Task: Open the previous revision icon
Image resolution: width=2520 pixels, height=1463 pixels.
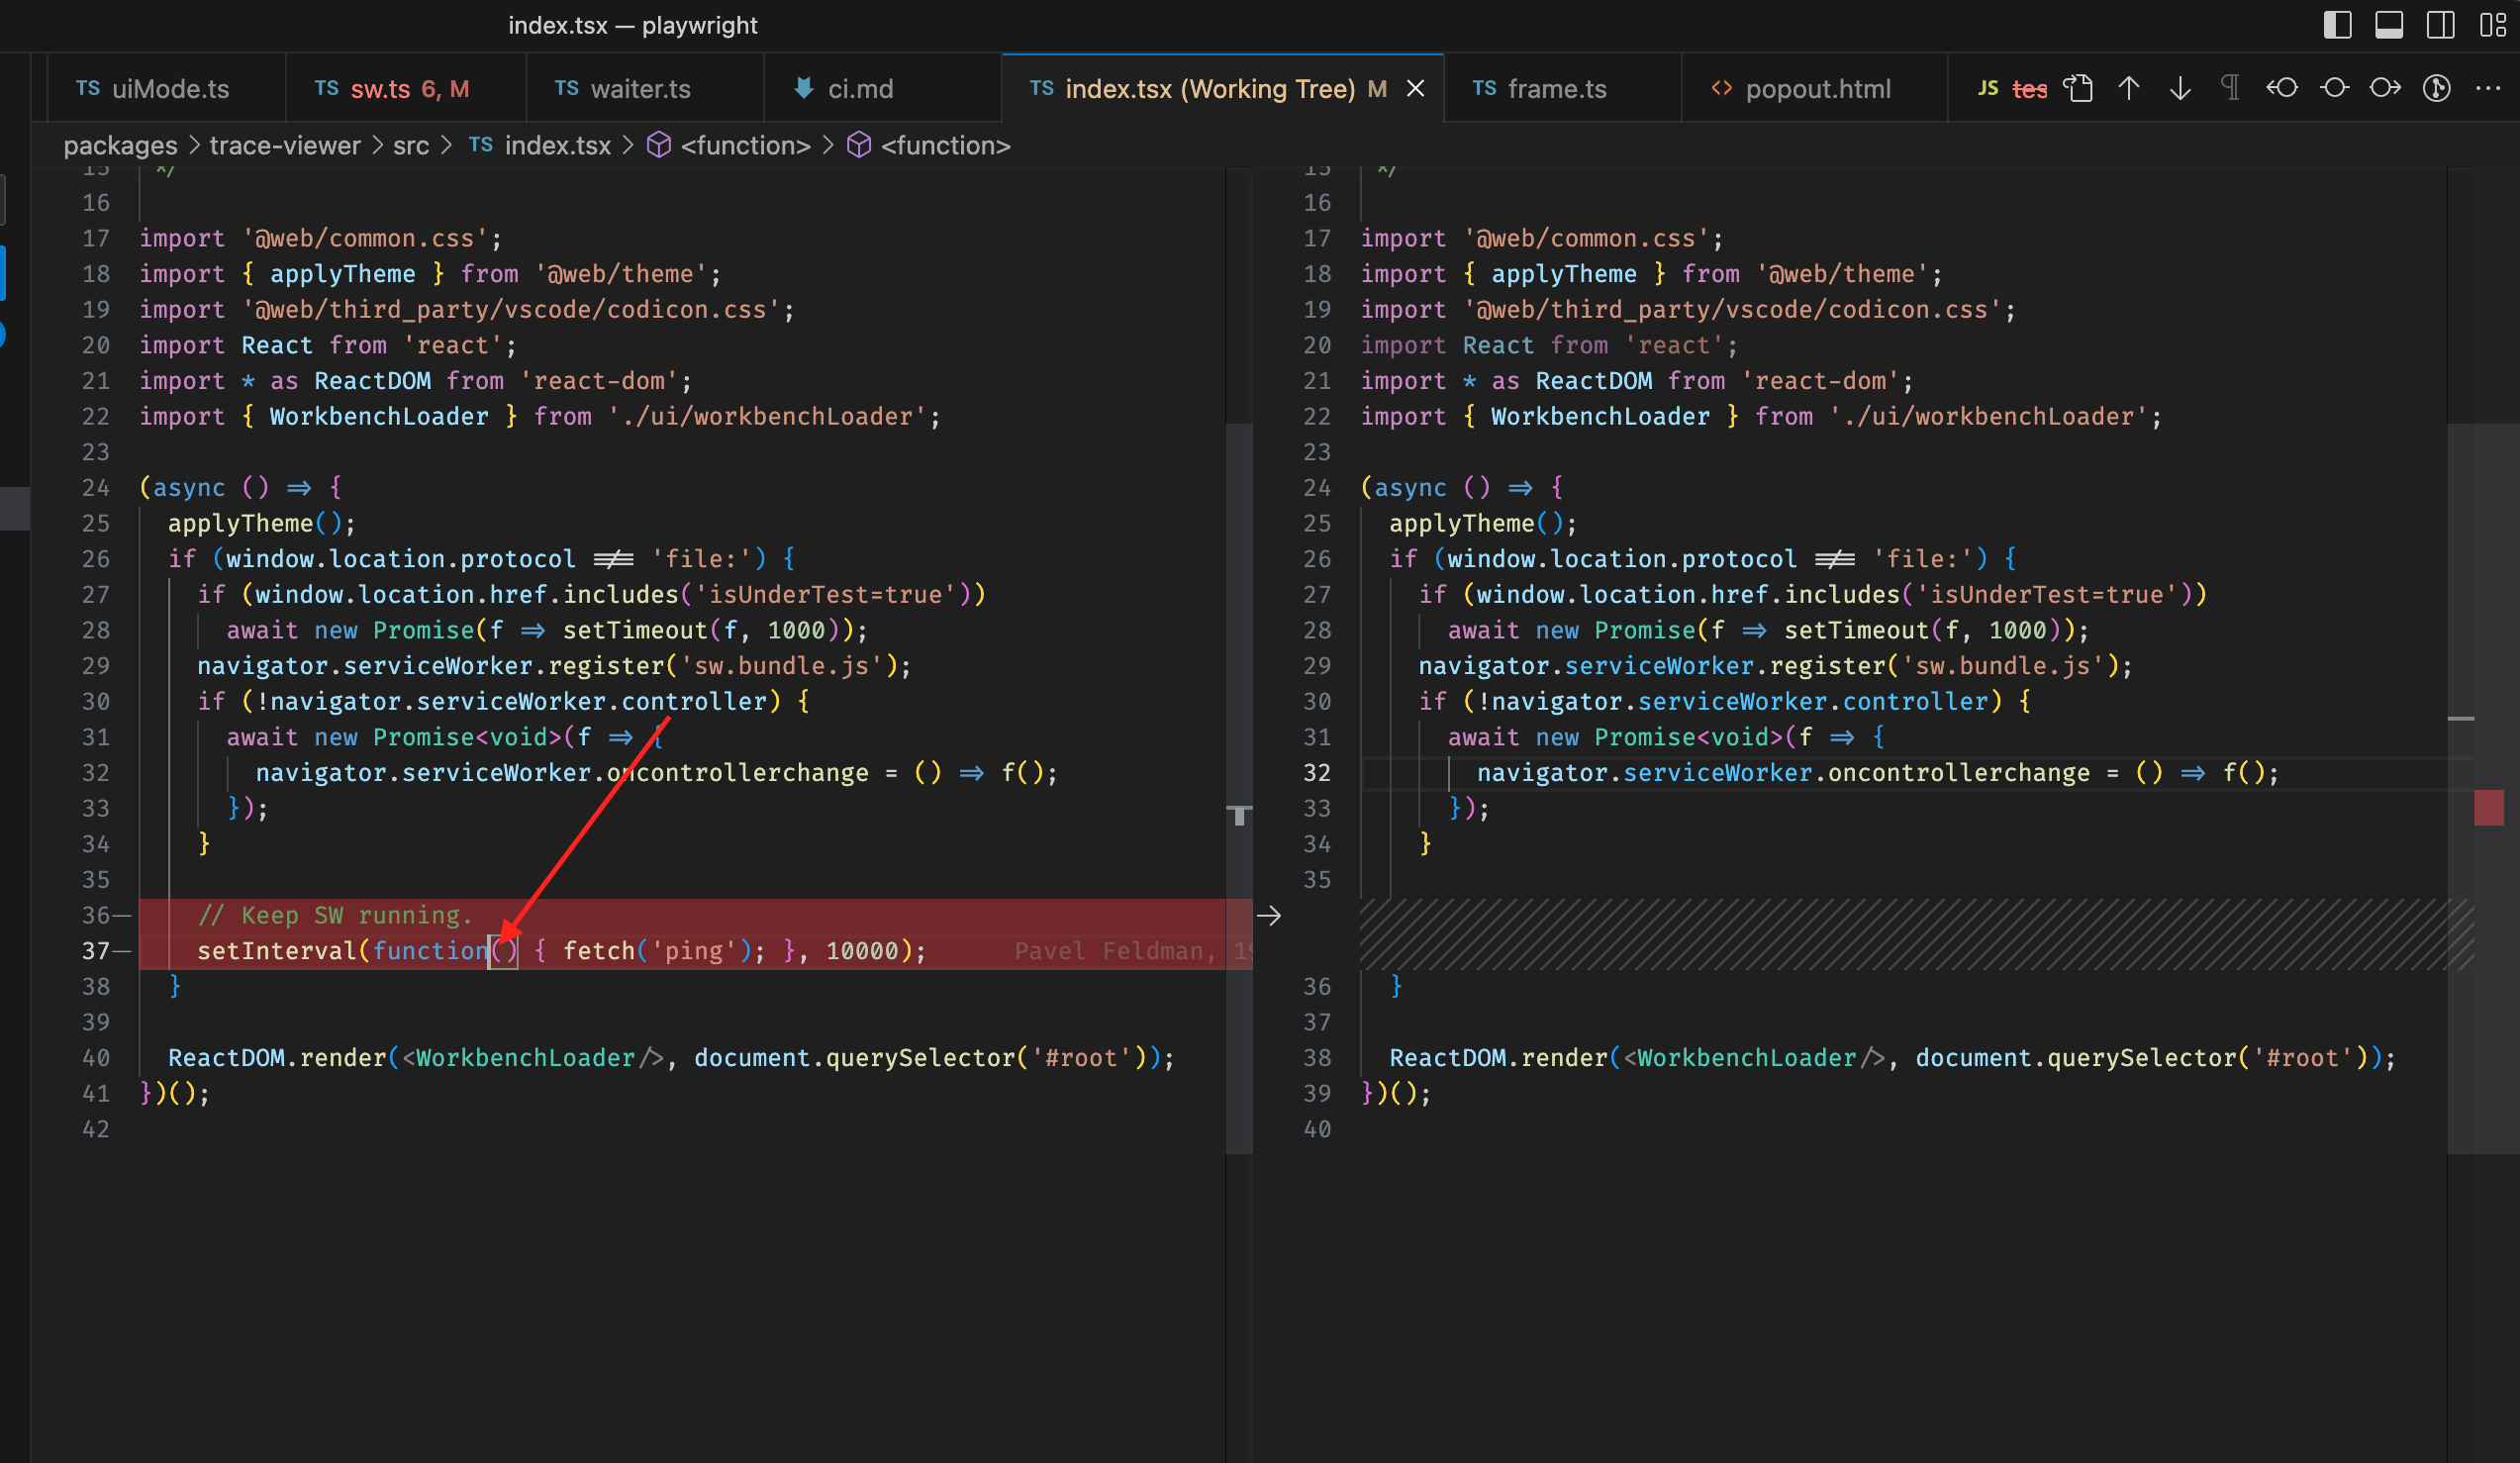Action: point(2282,88)
